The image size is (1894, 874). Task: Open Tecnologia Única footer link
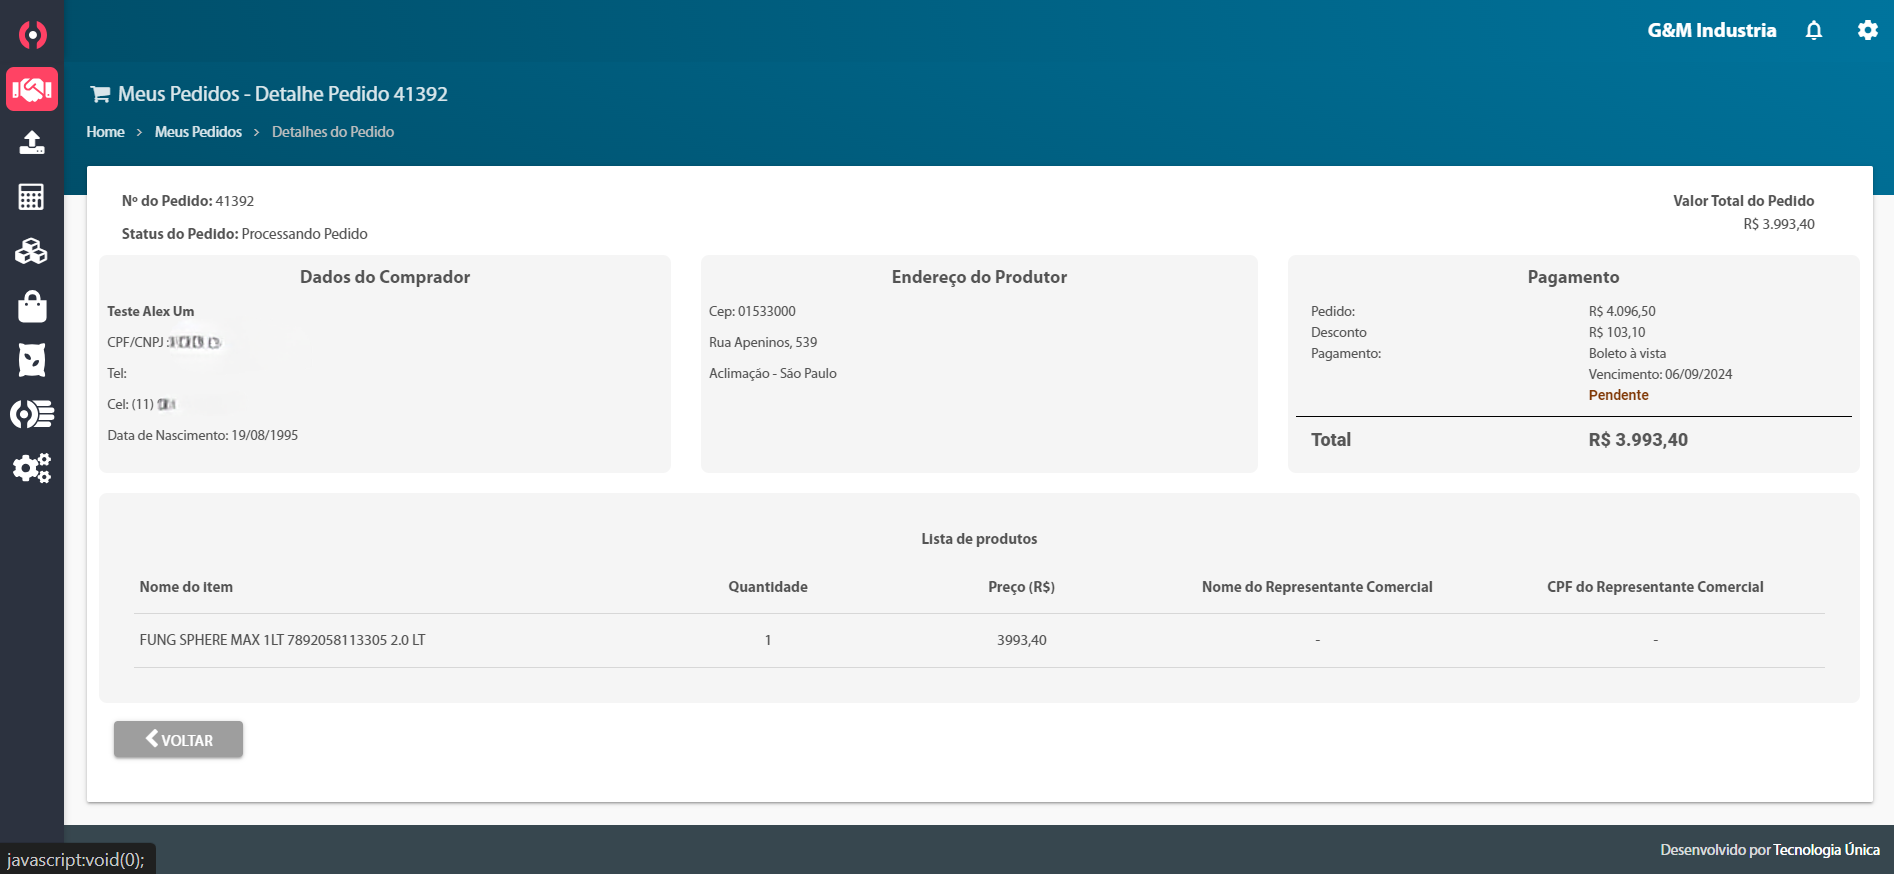(x=1826, y=850)
